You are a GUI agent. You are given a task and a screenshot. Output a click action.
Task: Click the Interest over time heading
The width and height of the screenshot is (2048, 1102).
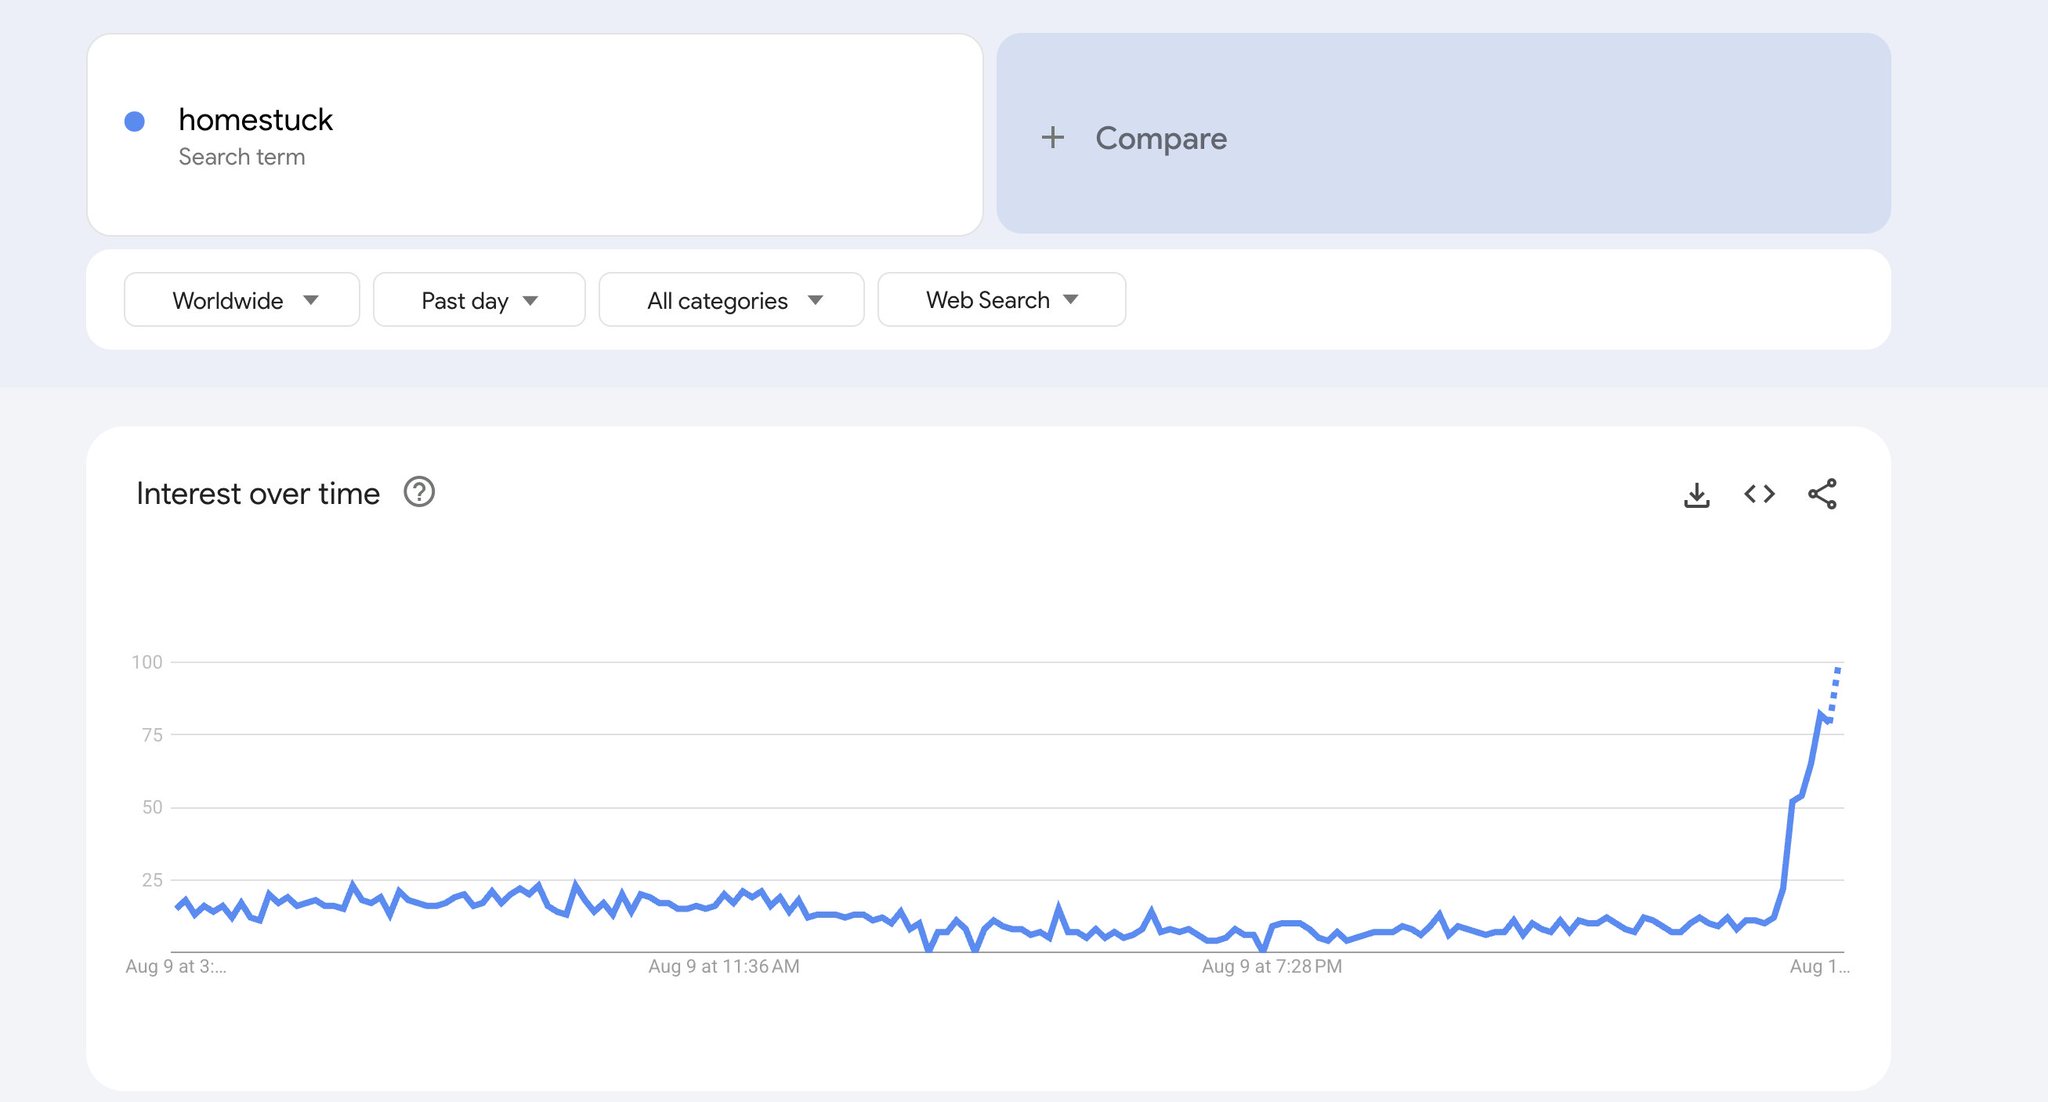(x=258, y=493)
